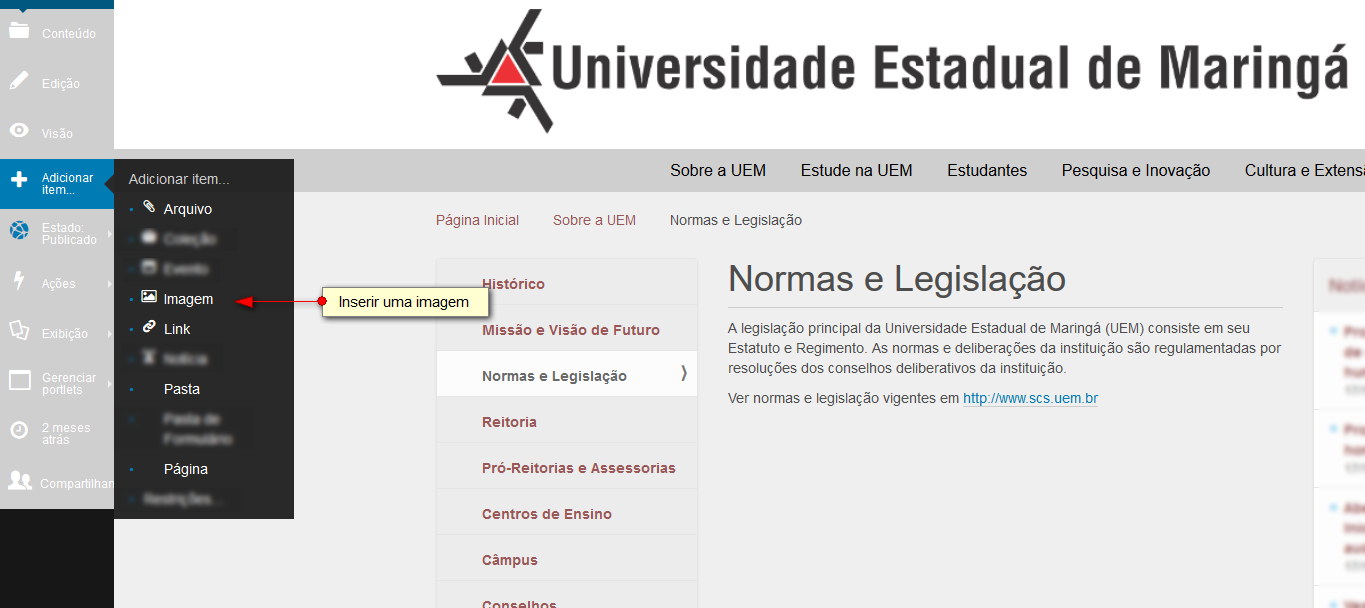The image size is (1365, 608).
Task: Go to Página Inicial breadcrumb
Action: [x=477, y=220]
